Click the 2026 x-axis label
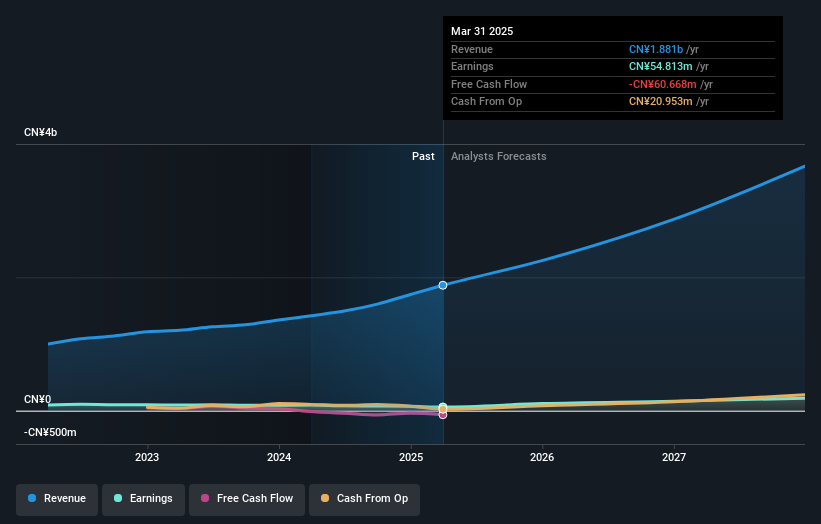 542,457
